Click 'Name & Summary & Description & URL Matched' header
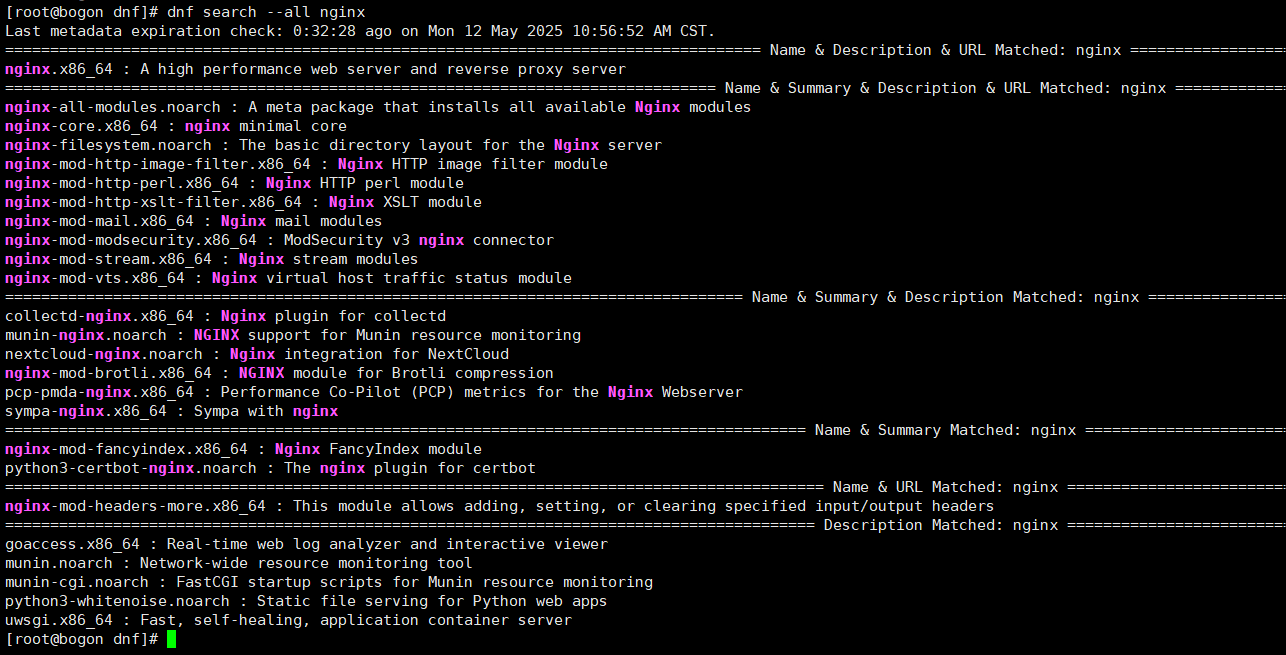The width and height of the screenshot is (1286, 655). [945, 88]
